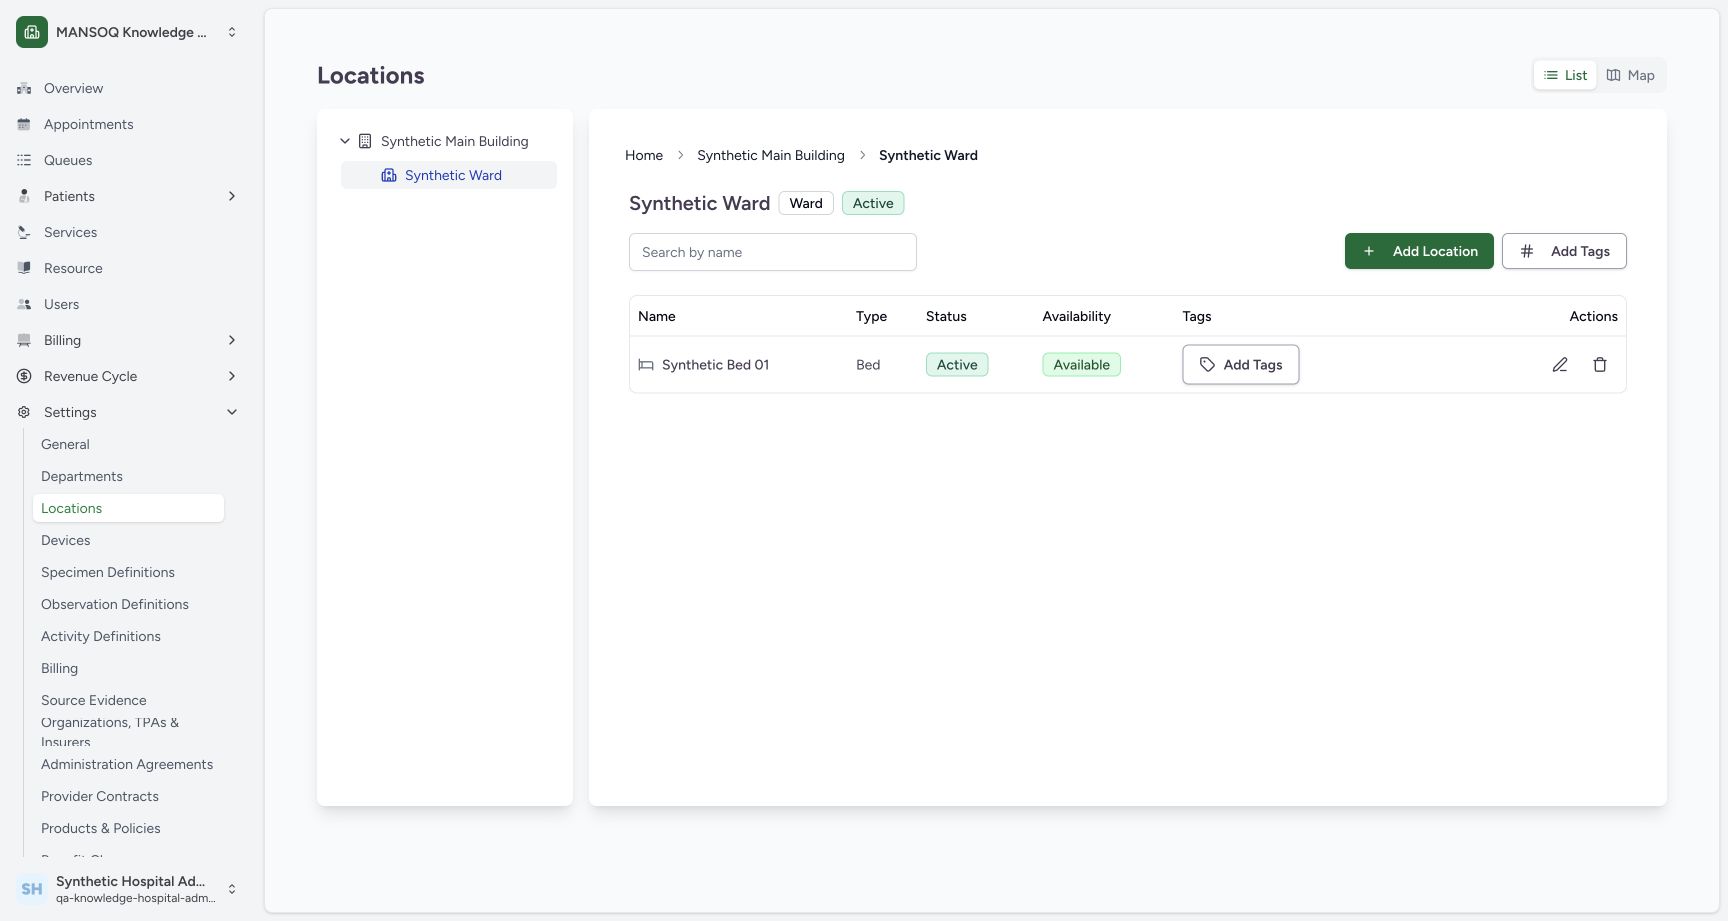The width and height of the screenshot is (1728, 921).
Task: Expand the Patients submenu chevron
Action: [232, 196]
